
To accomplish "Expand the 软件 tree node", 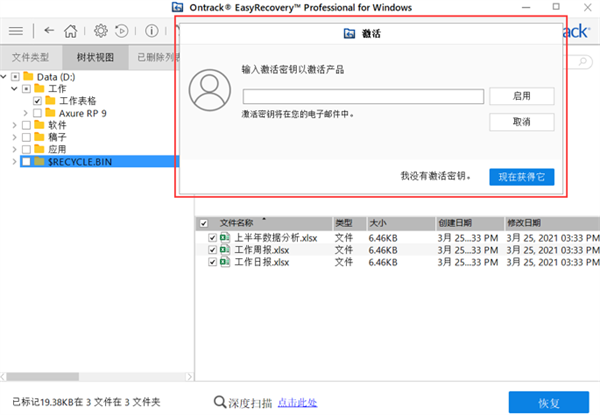I will tap(15, 125).
